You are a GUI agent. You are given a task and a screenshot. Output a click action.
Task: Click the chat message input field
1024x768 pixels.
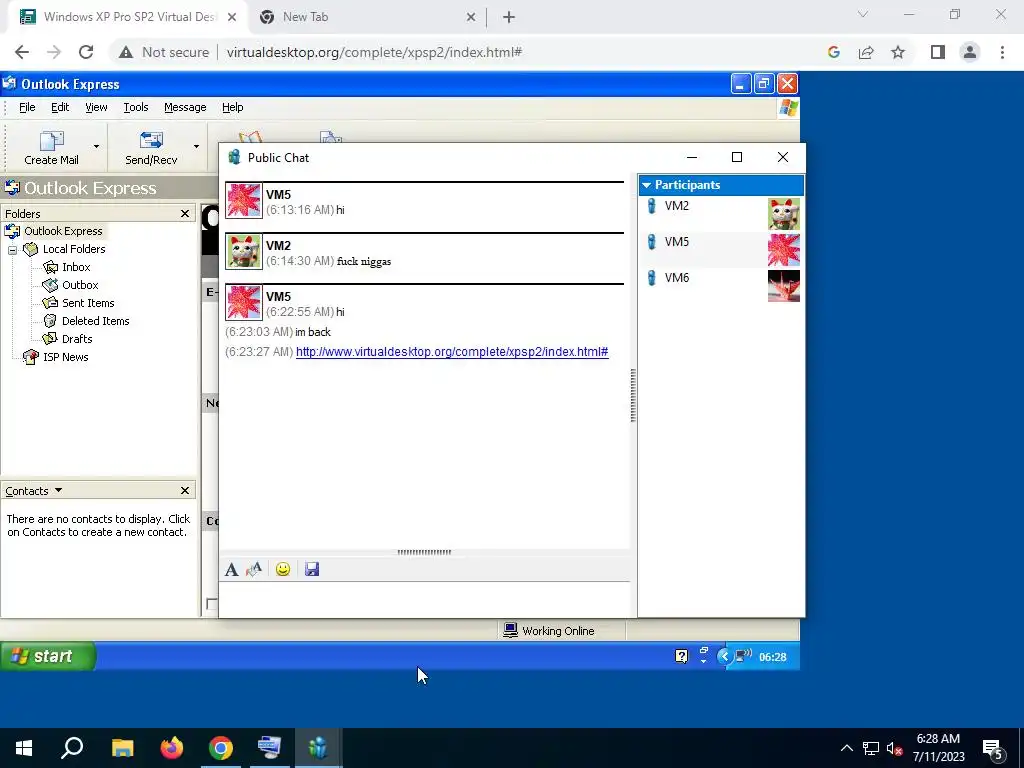424,598
